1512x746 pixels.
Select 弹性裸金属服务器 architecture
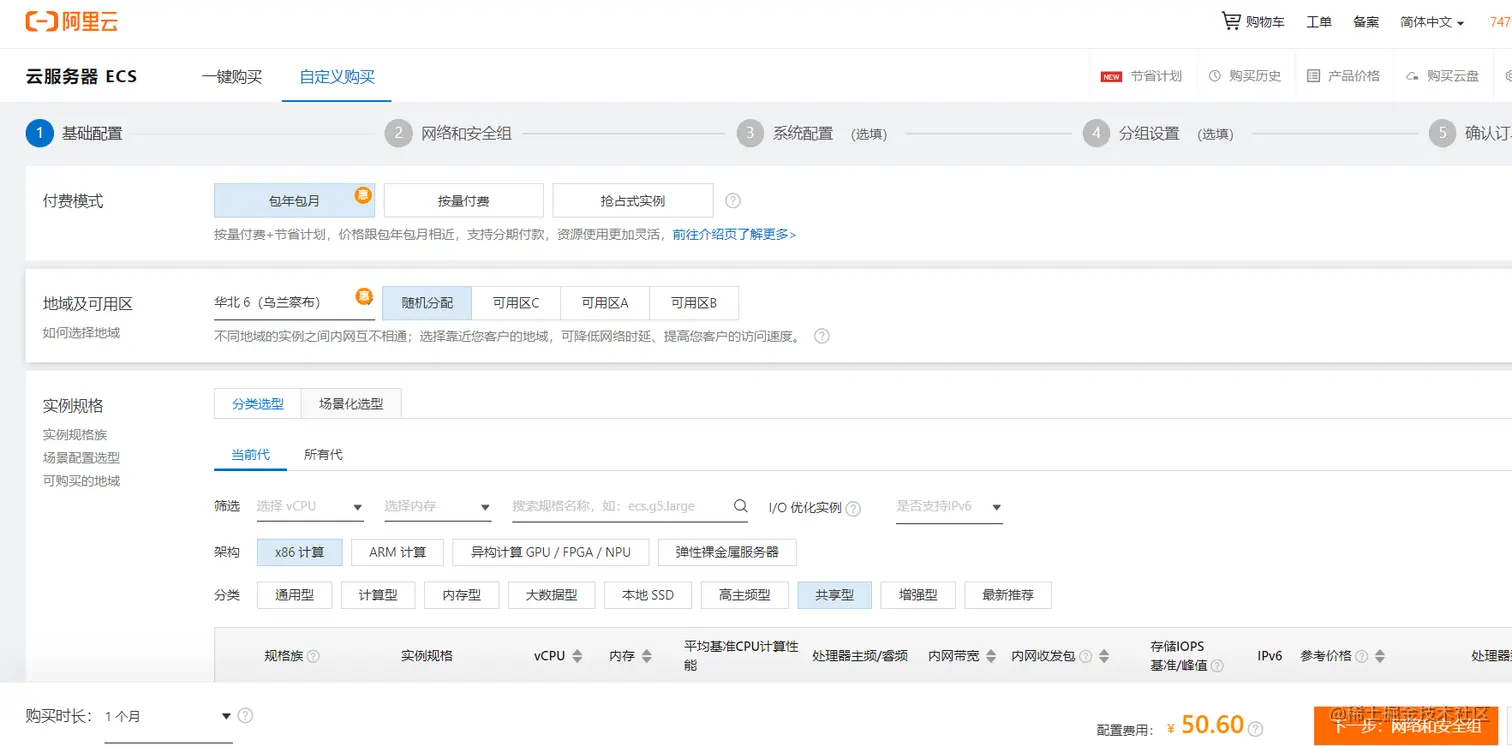click(727, 552)
